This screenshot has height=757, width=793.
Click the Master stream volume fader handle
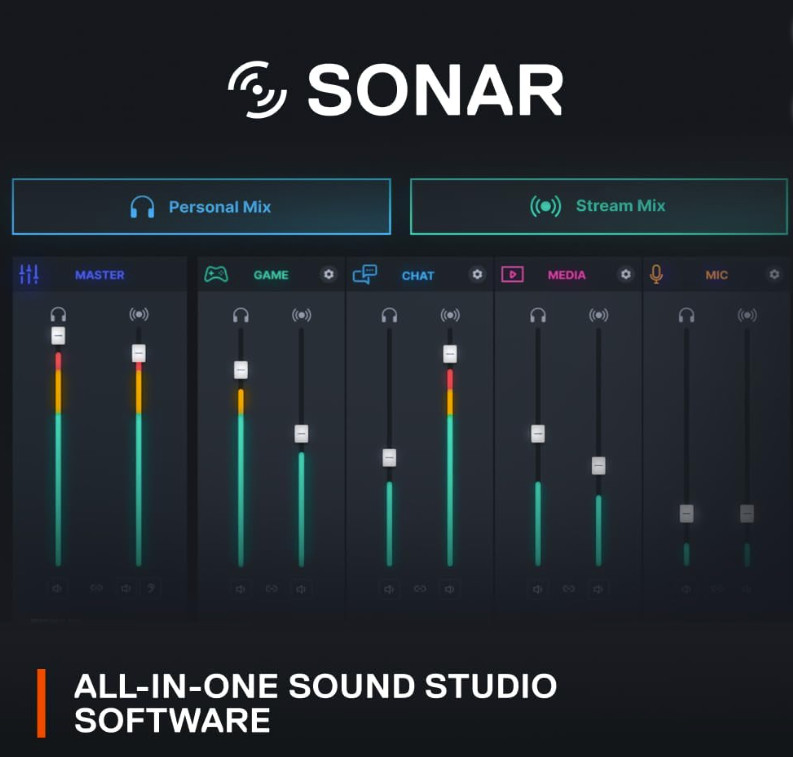point(139,353)
